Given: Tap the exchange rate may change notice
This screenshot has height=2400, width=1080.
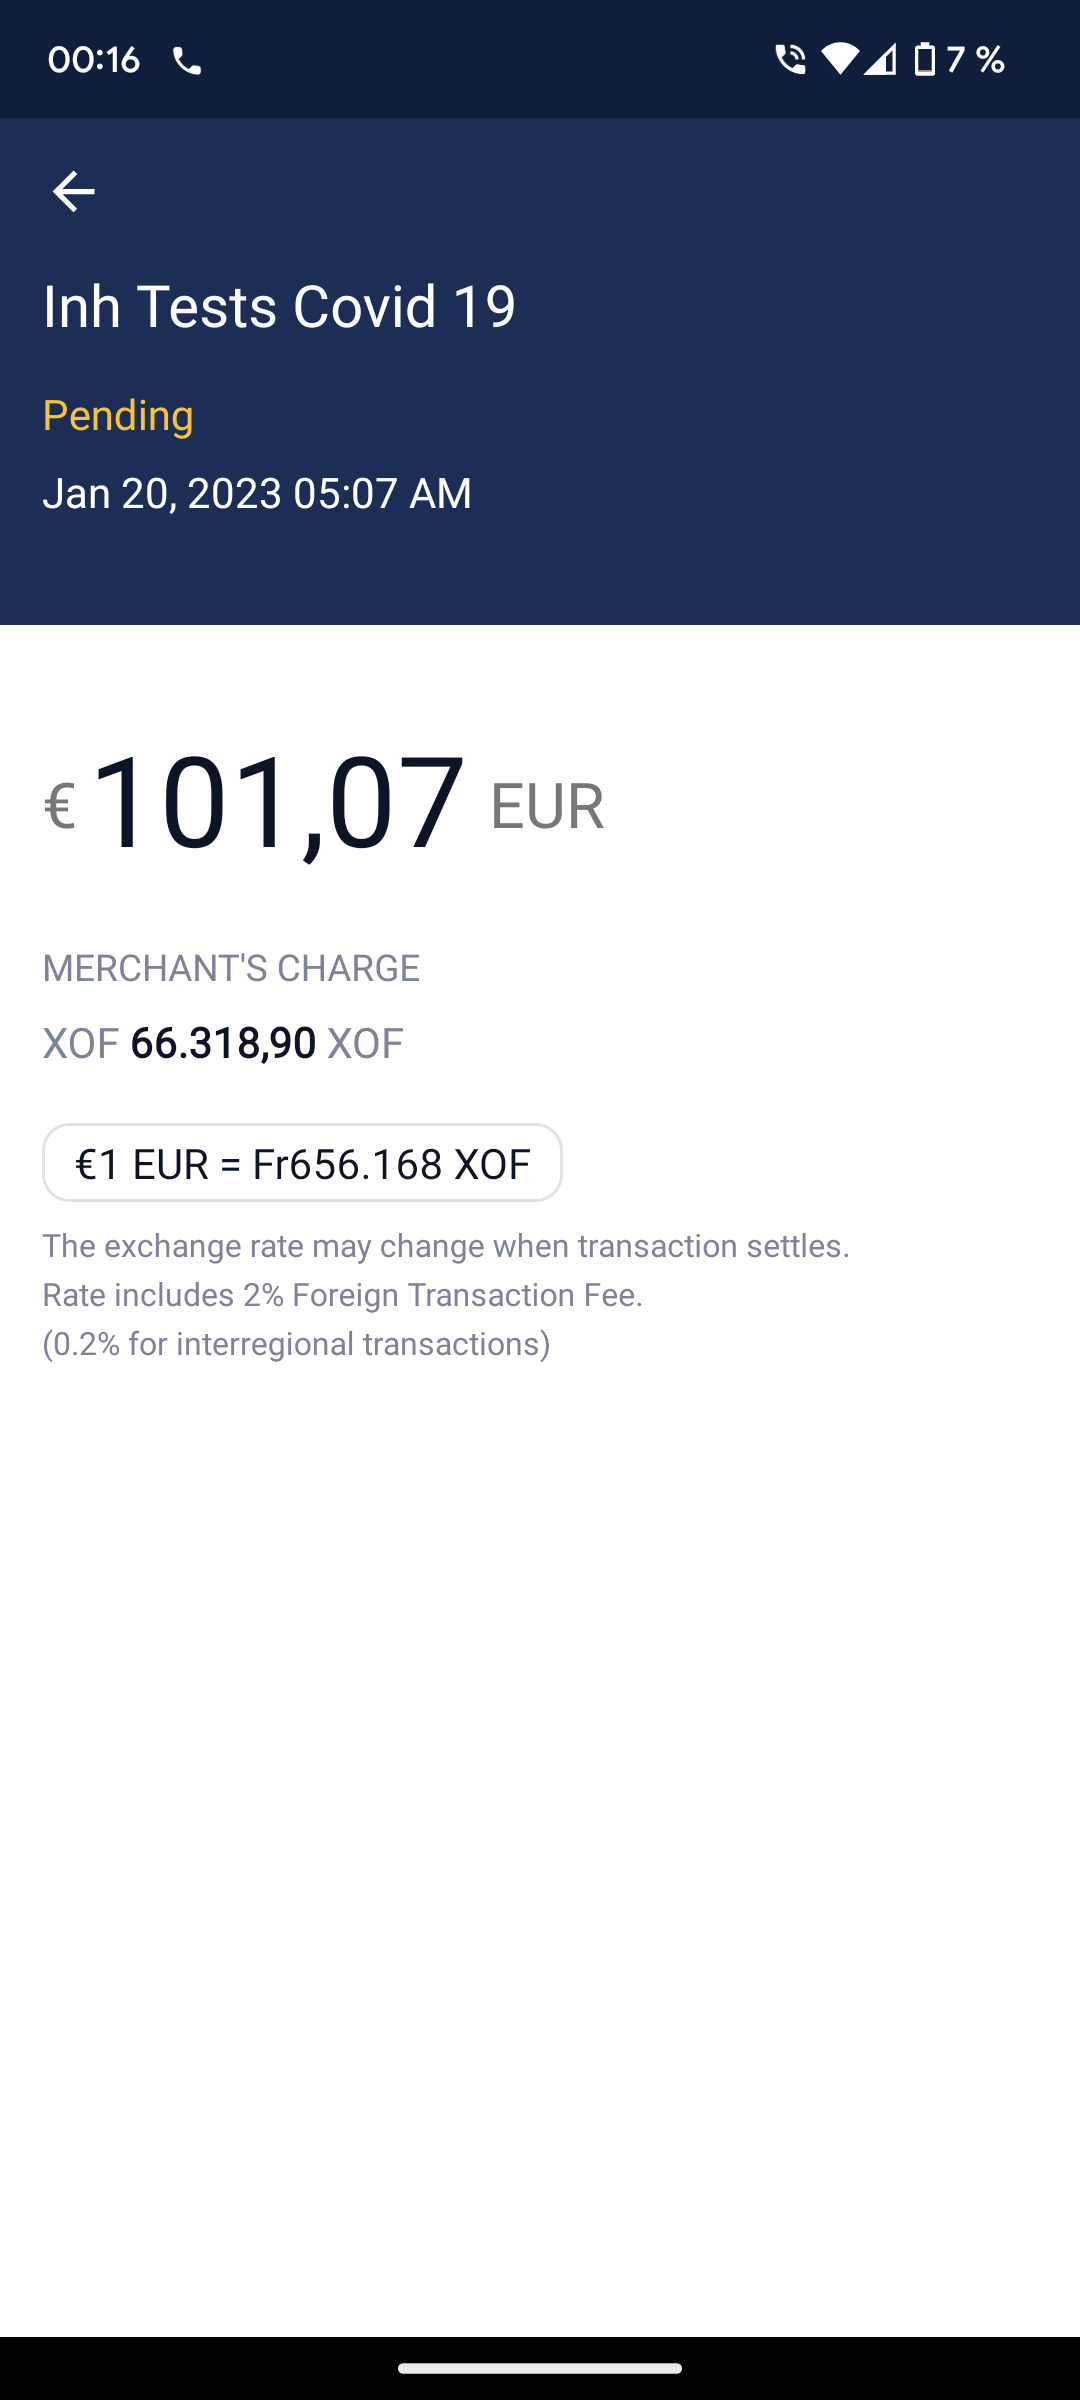Looking at the screenshot, I should click(x=446, y=1246).
